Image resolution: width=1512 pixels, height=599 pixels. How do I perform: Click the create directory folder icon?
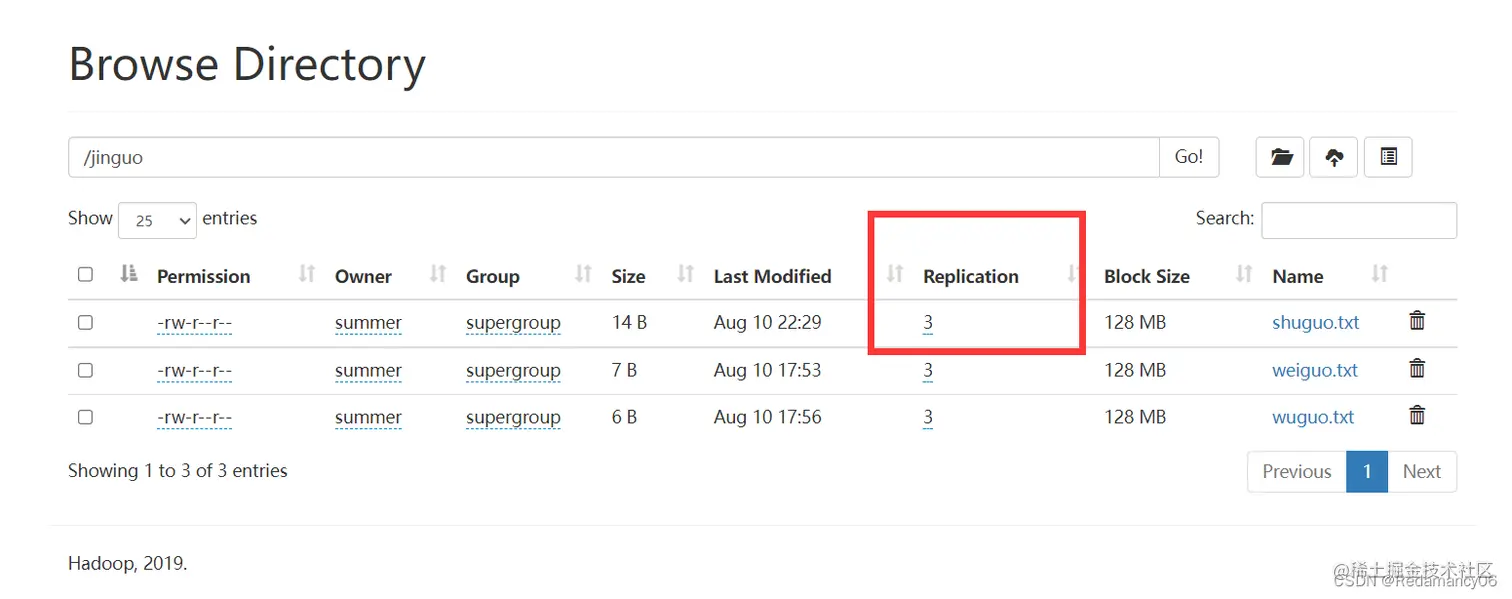tap(1280, 157)
